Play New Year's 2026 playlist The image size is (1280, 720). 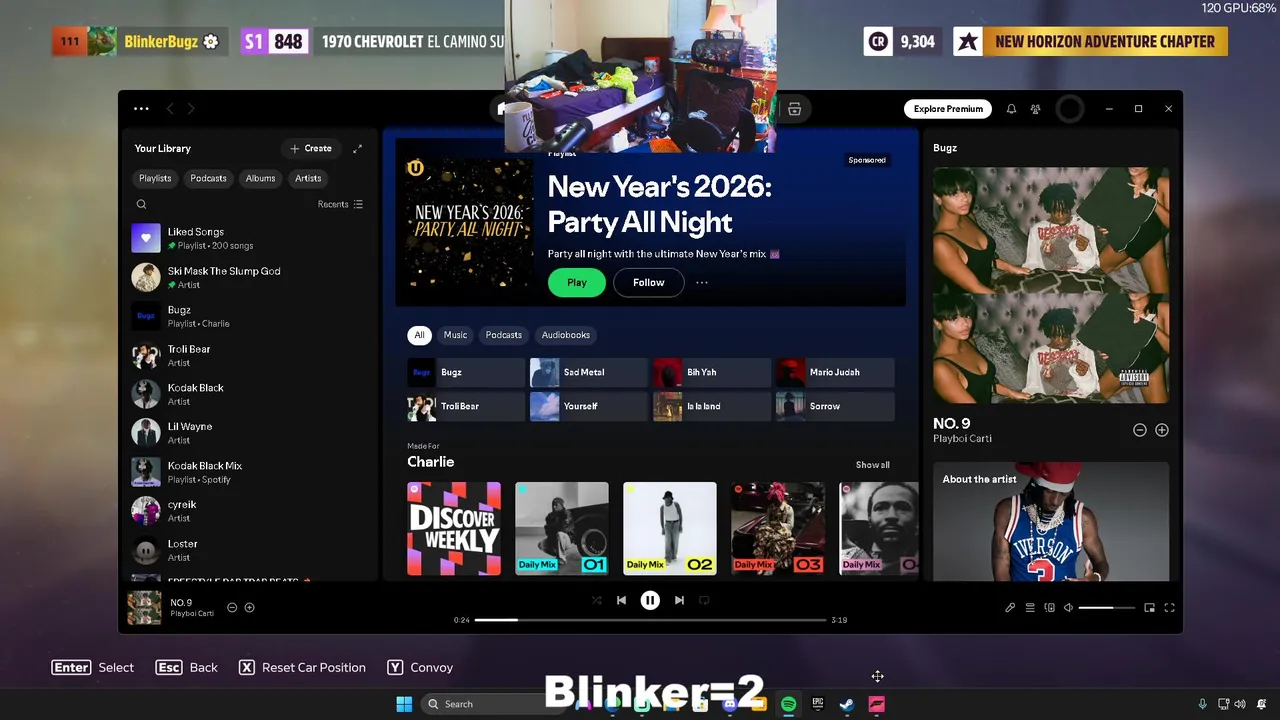pyautogui.click(x=577, y=282)
